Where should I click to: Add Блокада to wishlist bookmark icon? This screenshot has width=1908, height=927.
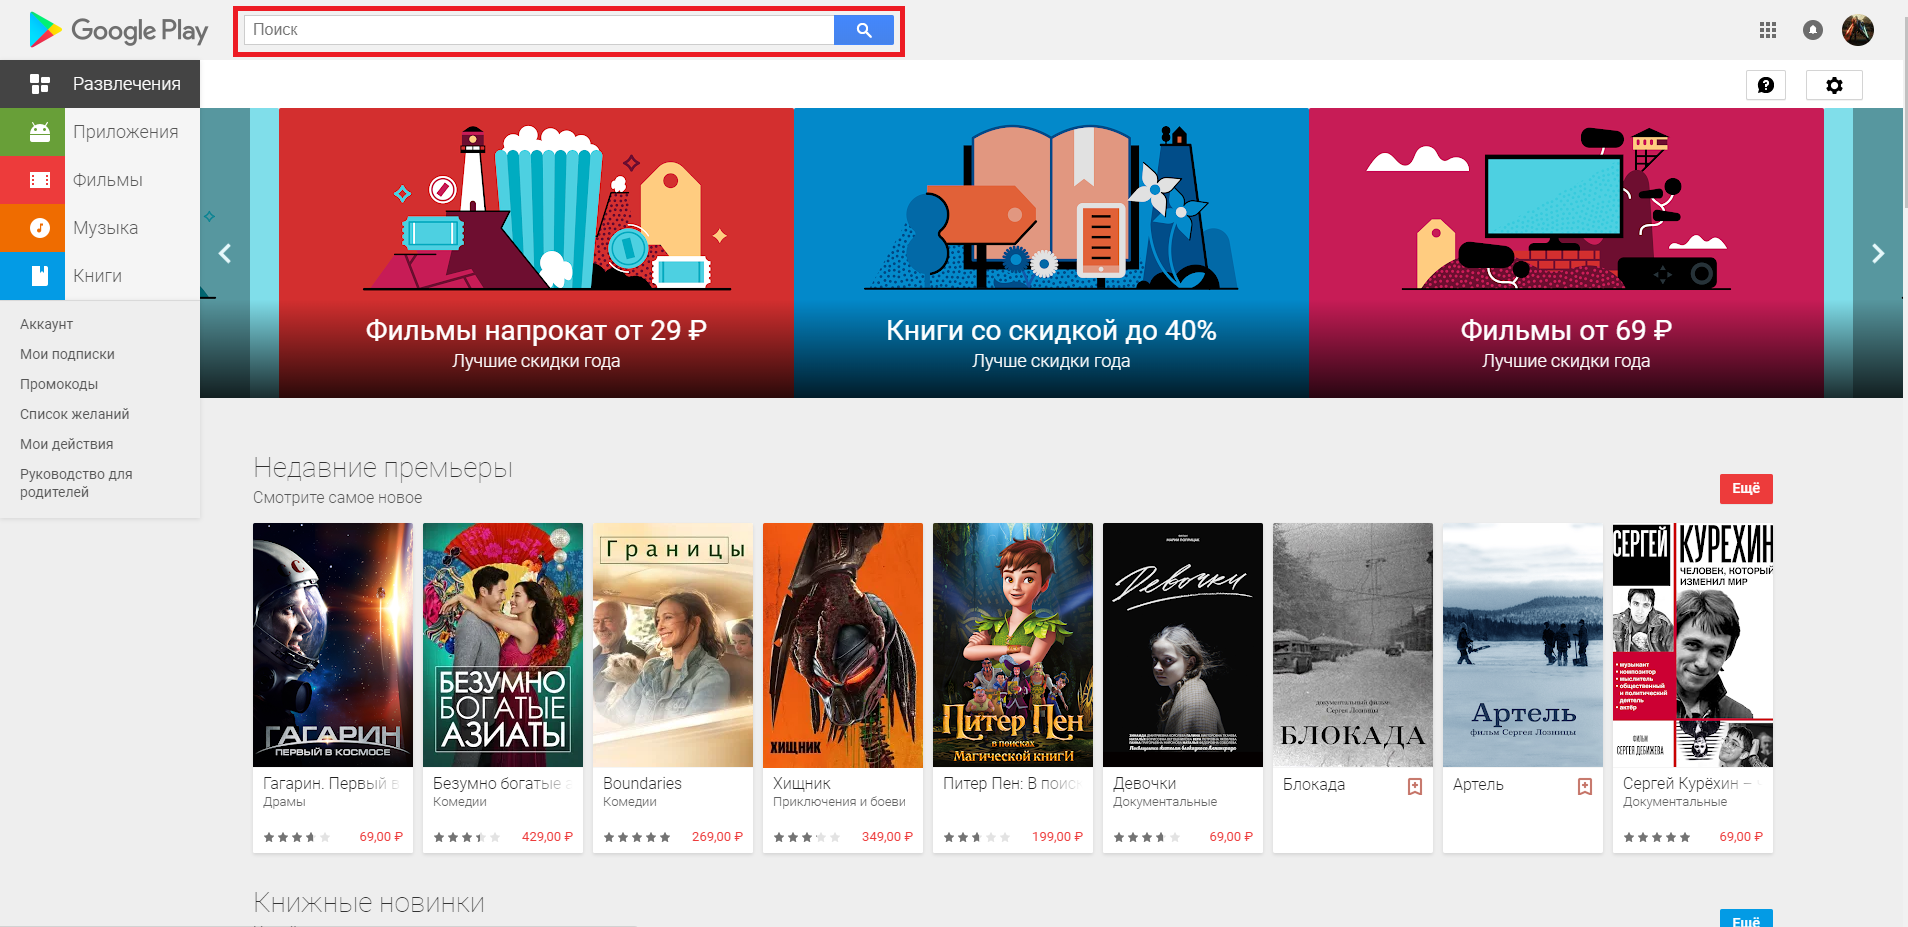1415,786
